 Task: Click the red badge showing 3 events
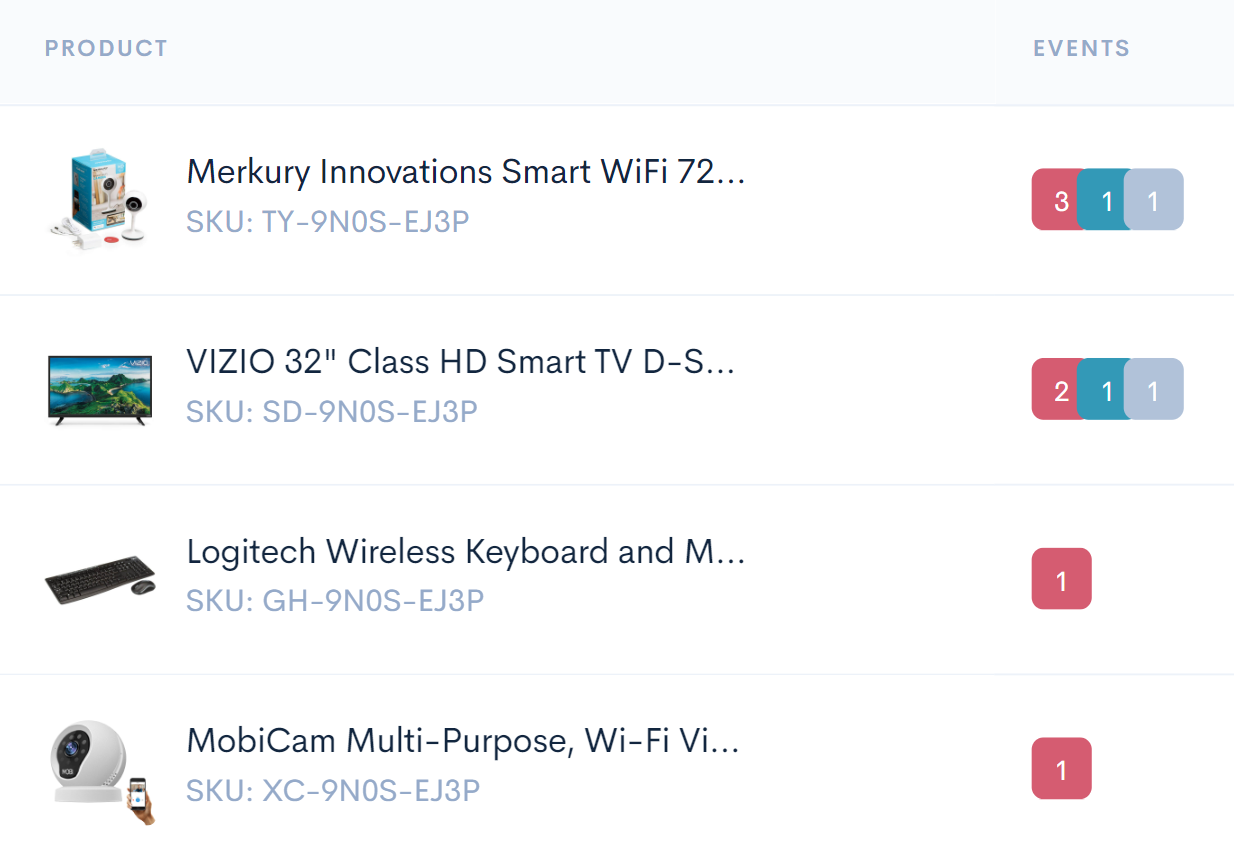point(1058,200)
